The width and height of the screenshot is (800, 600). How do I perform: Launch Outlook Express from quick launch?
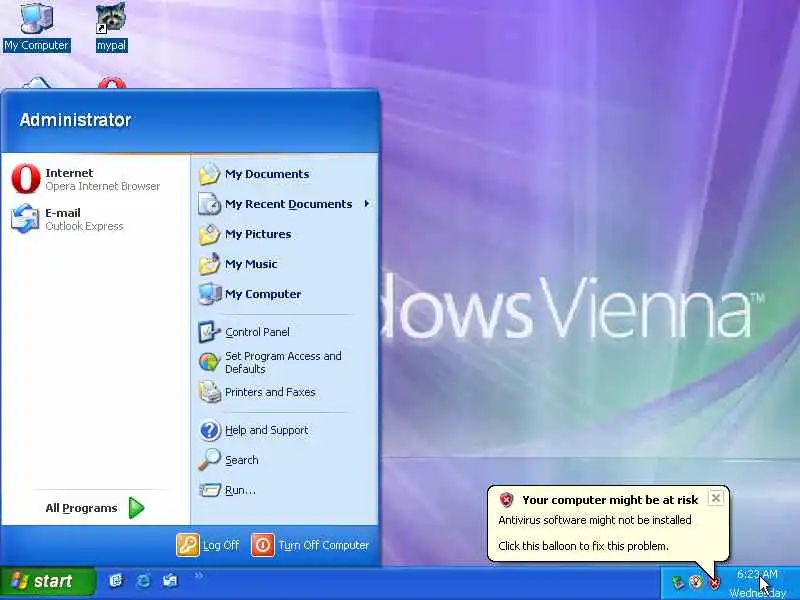coord(170,581)
